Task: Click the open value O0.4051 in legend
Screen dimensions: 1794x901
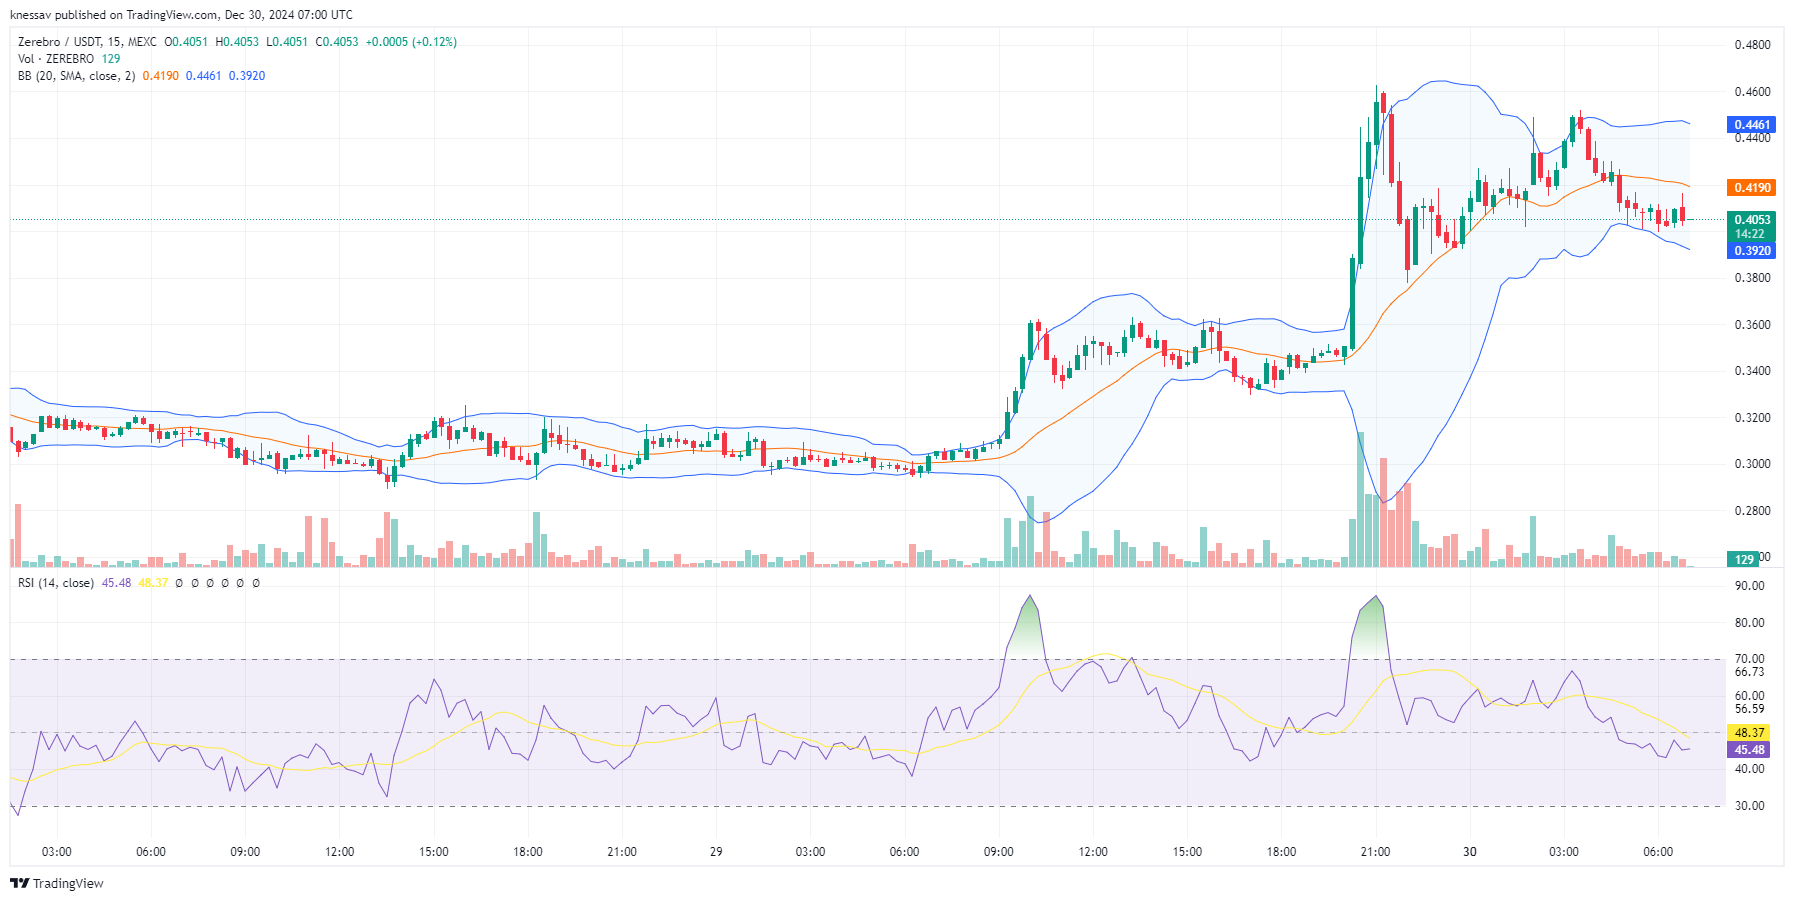Action: [186, 42]
